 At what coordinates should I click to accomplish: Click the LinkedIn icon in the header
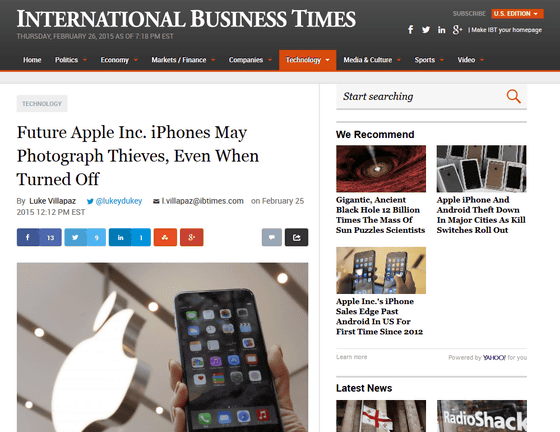tap(441, 30)
